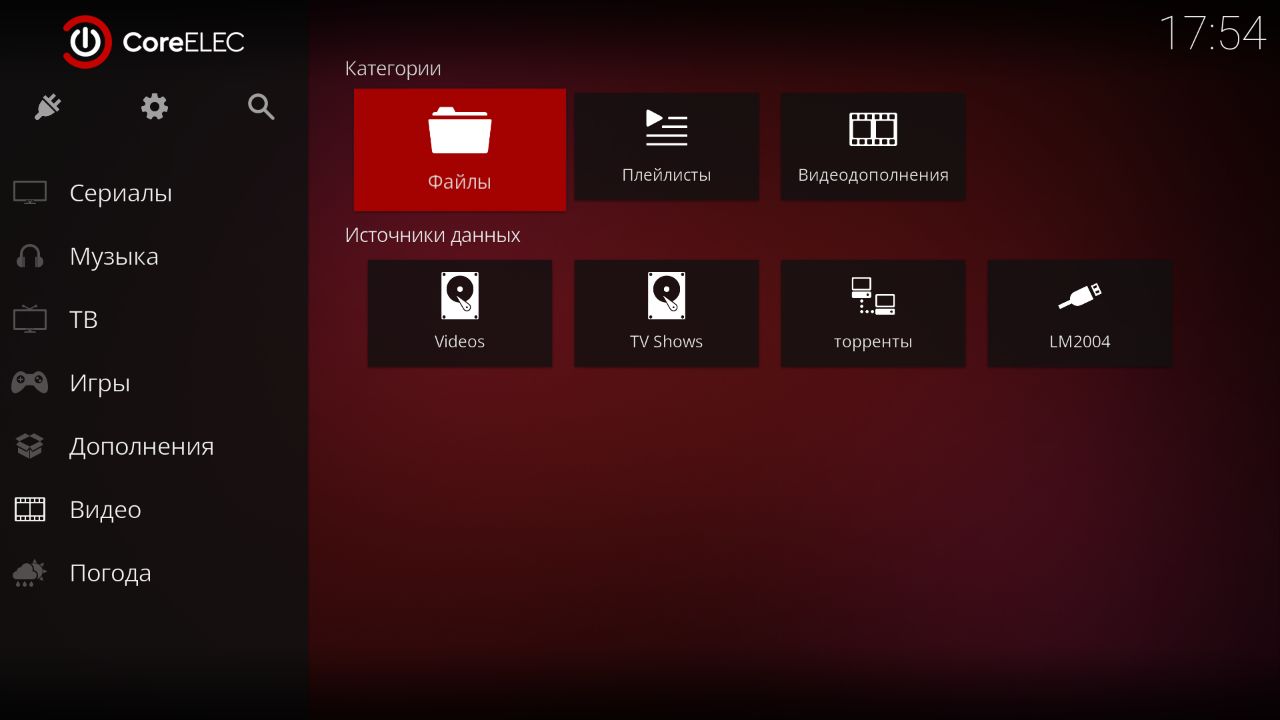
Task: Click the CoreELEC title text
Action: (183, 42)
